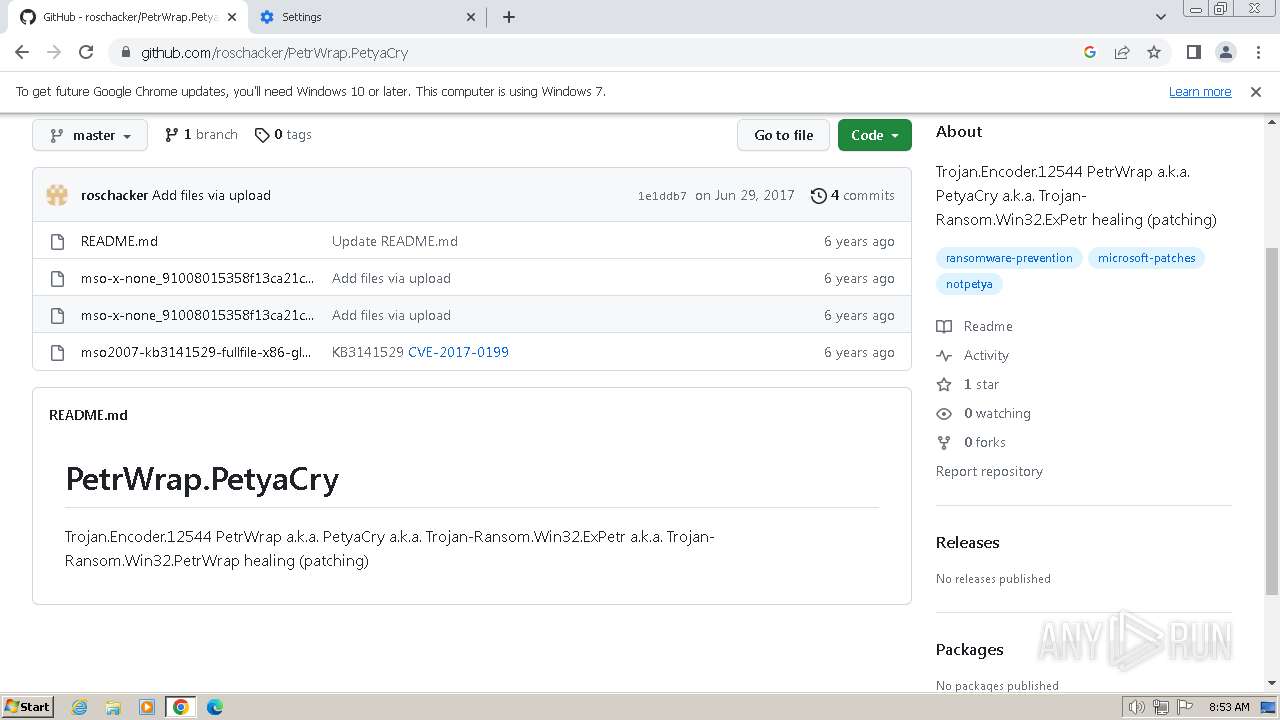Select the ransomware-prevention topic tag

point(1009,258)
